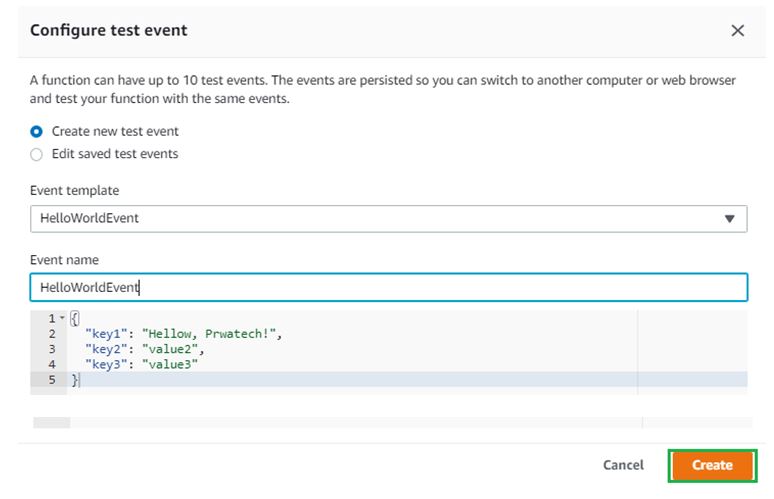This screenshot has width=774, height=499.
Task: Click line number 4 in editor gutter
Action: click(x=51, y=364)
